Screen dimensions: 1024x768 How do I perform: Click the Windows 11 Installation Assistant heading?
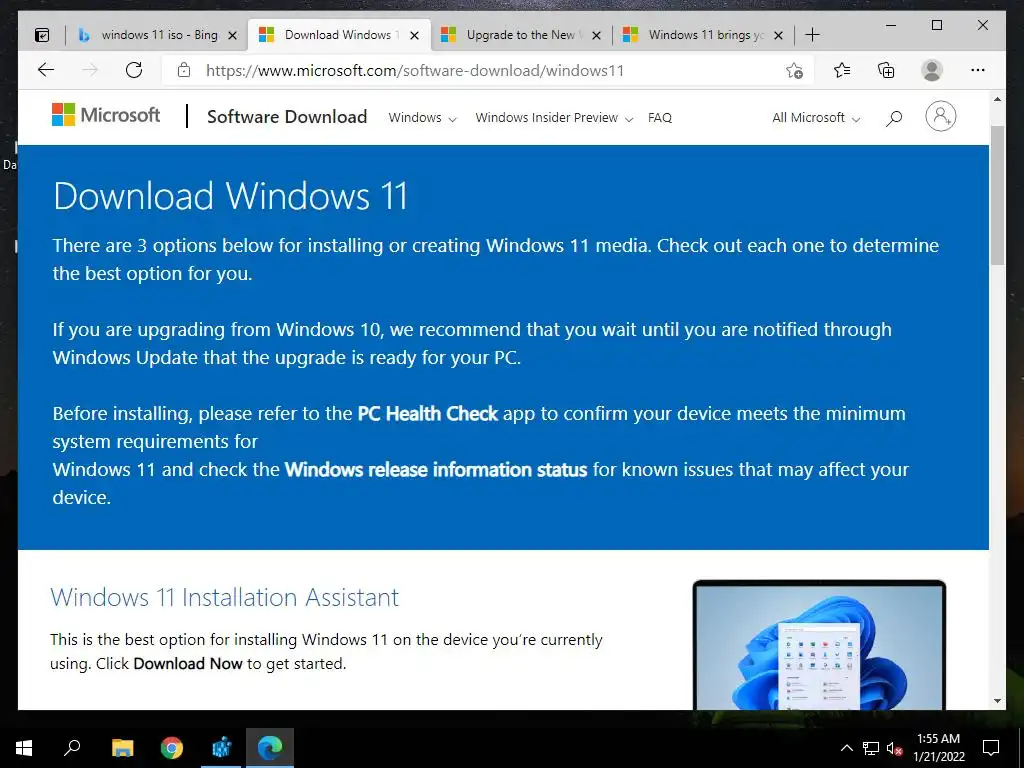coord(225,597)
